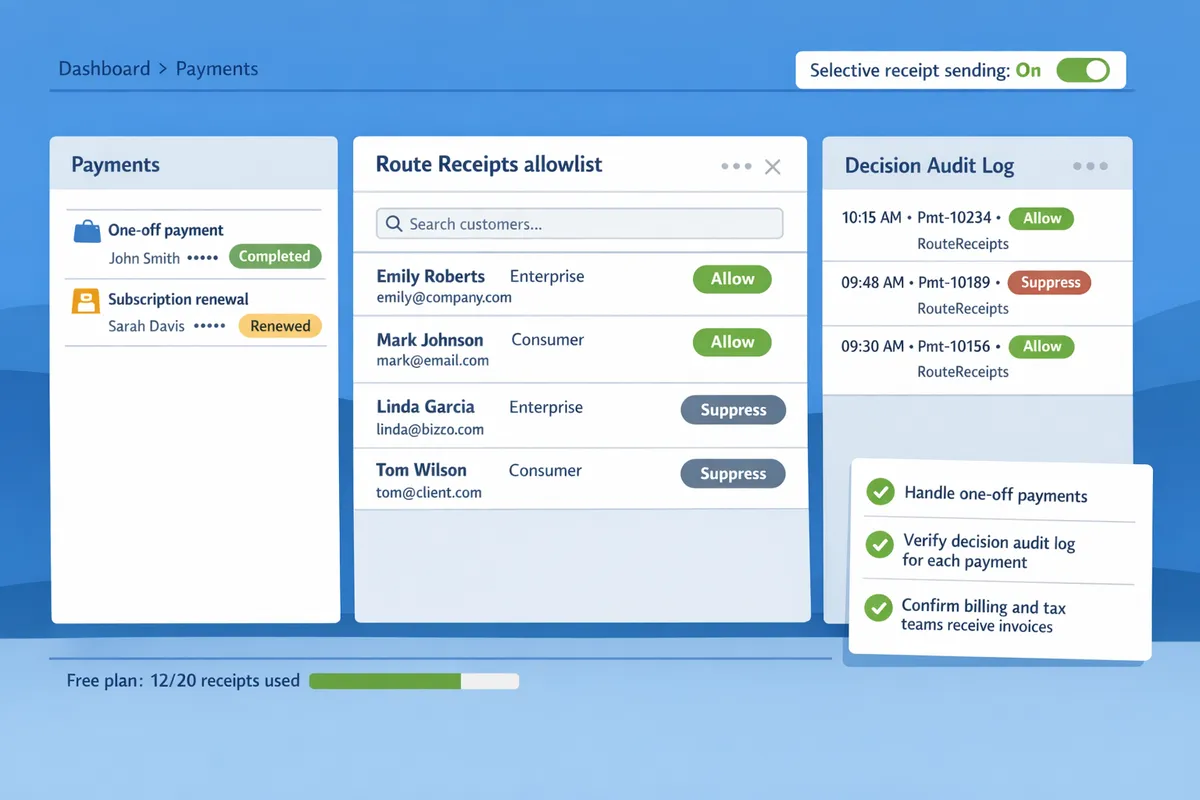Turn off Selective receipt sending
Image resolution: width=1200 pixels, height=800 pixels.
click(1085, 70)
